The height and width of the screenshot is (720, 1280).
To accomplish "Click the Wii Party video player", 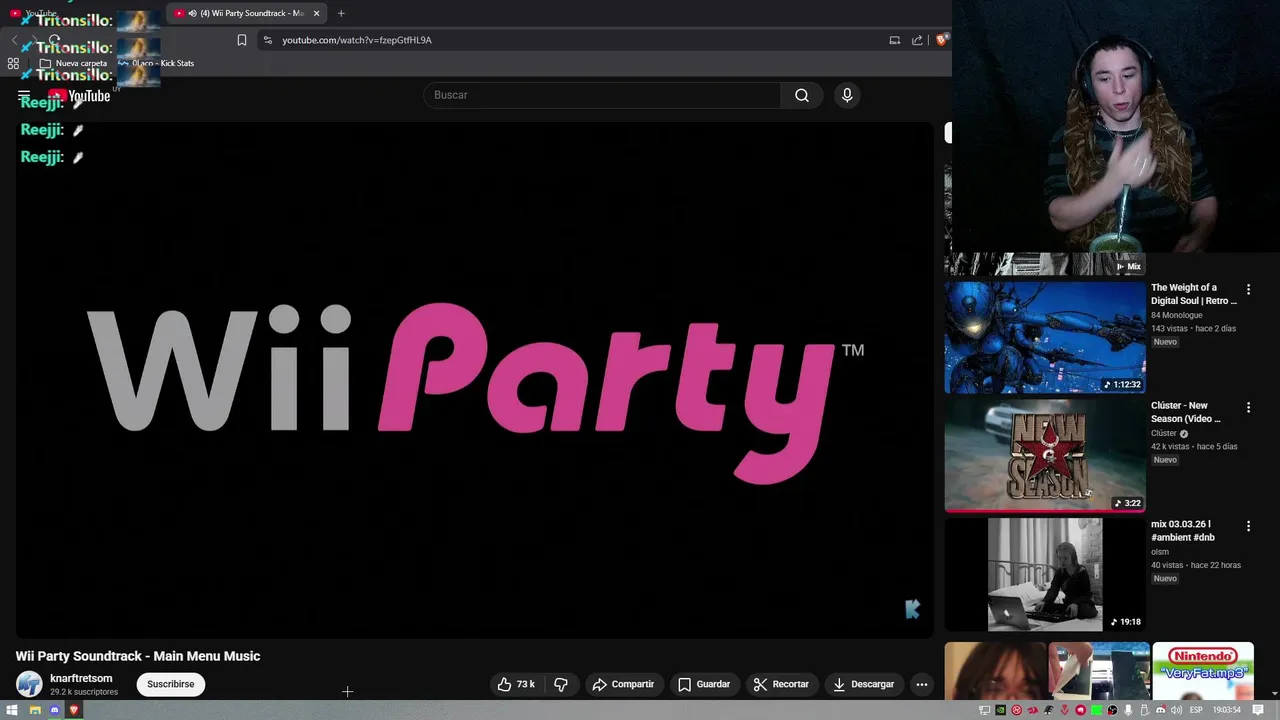I will click(x=474, y=380).
